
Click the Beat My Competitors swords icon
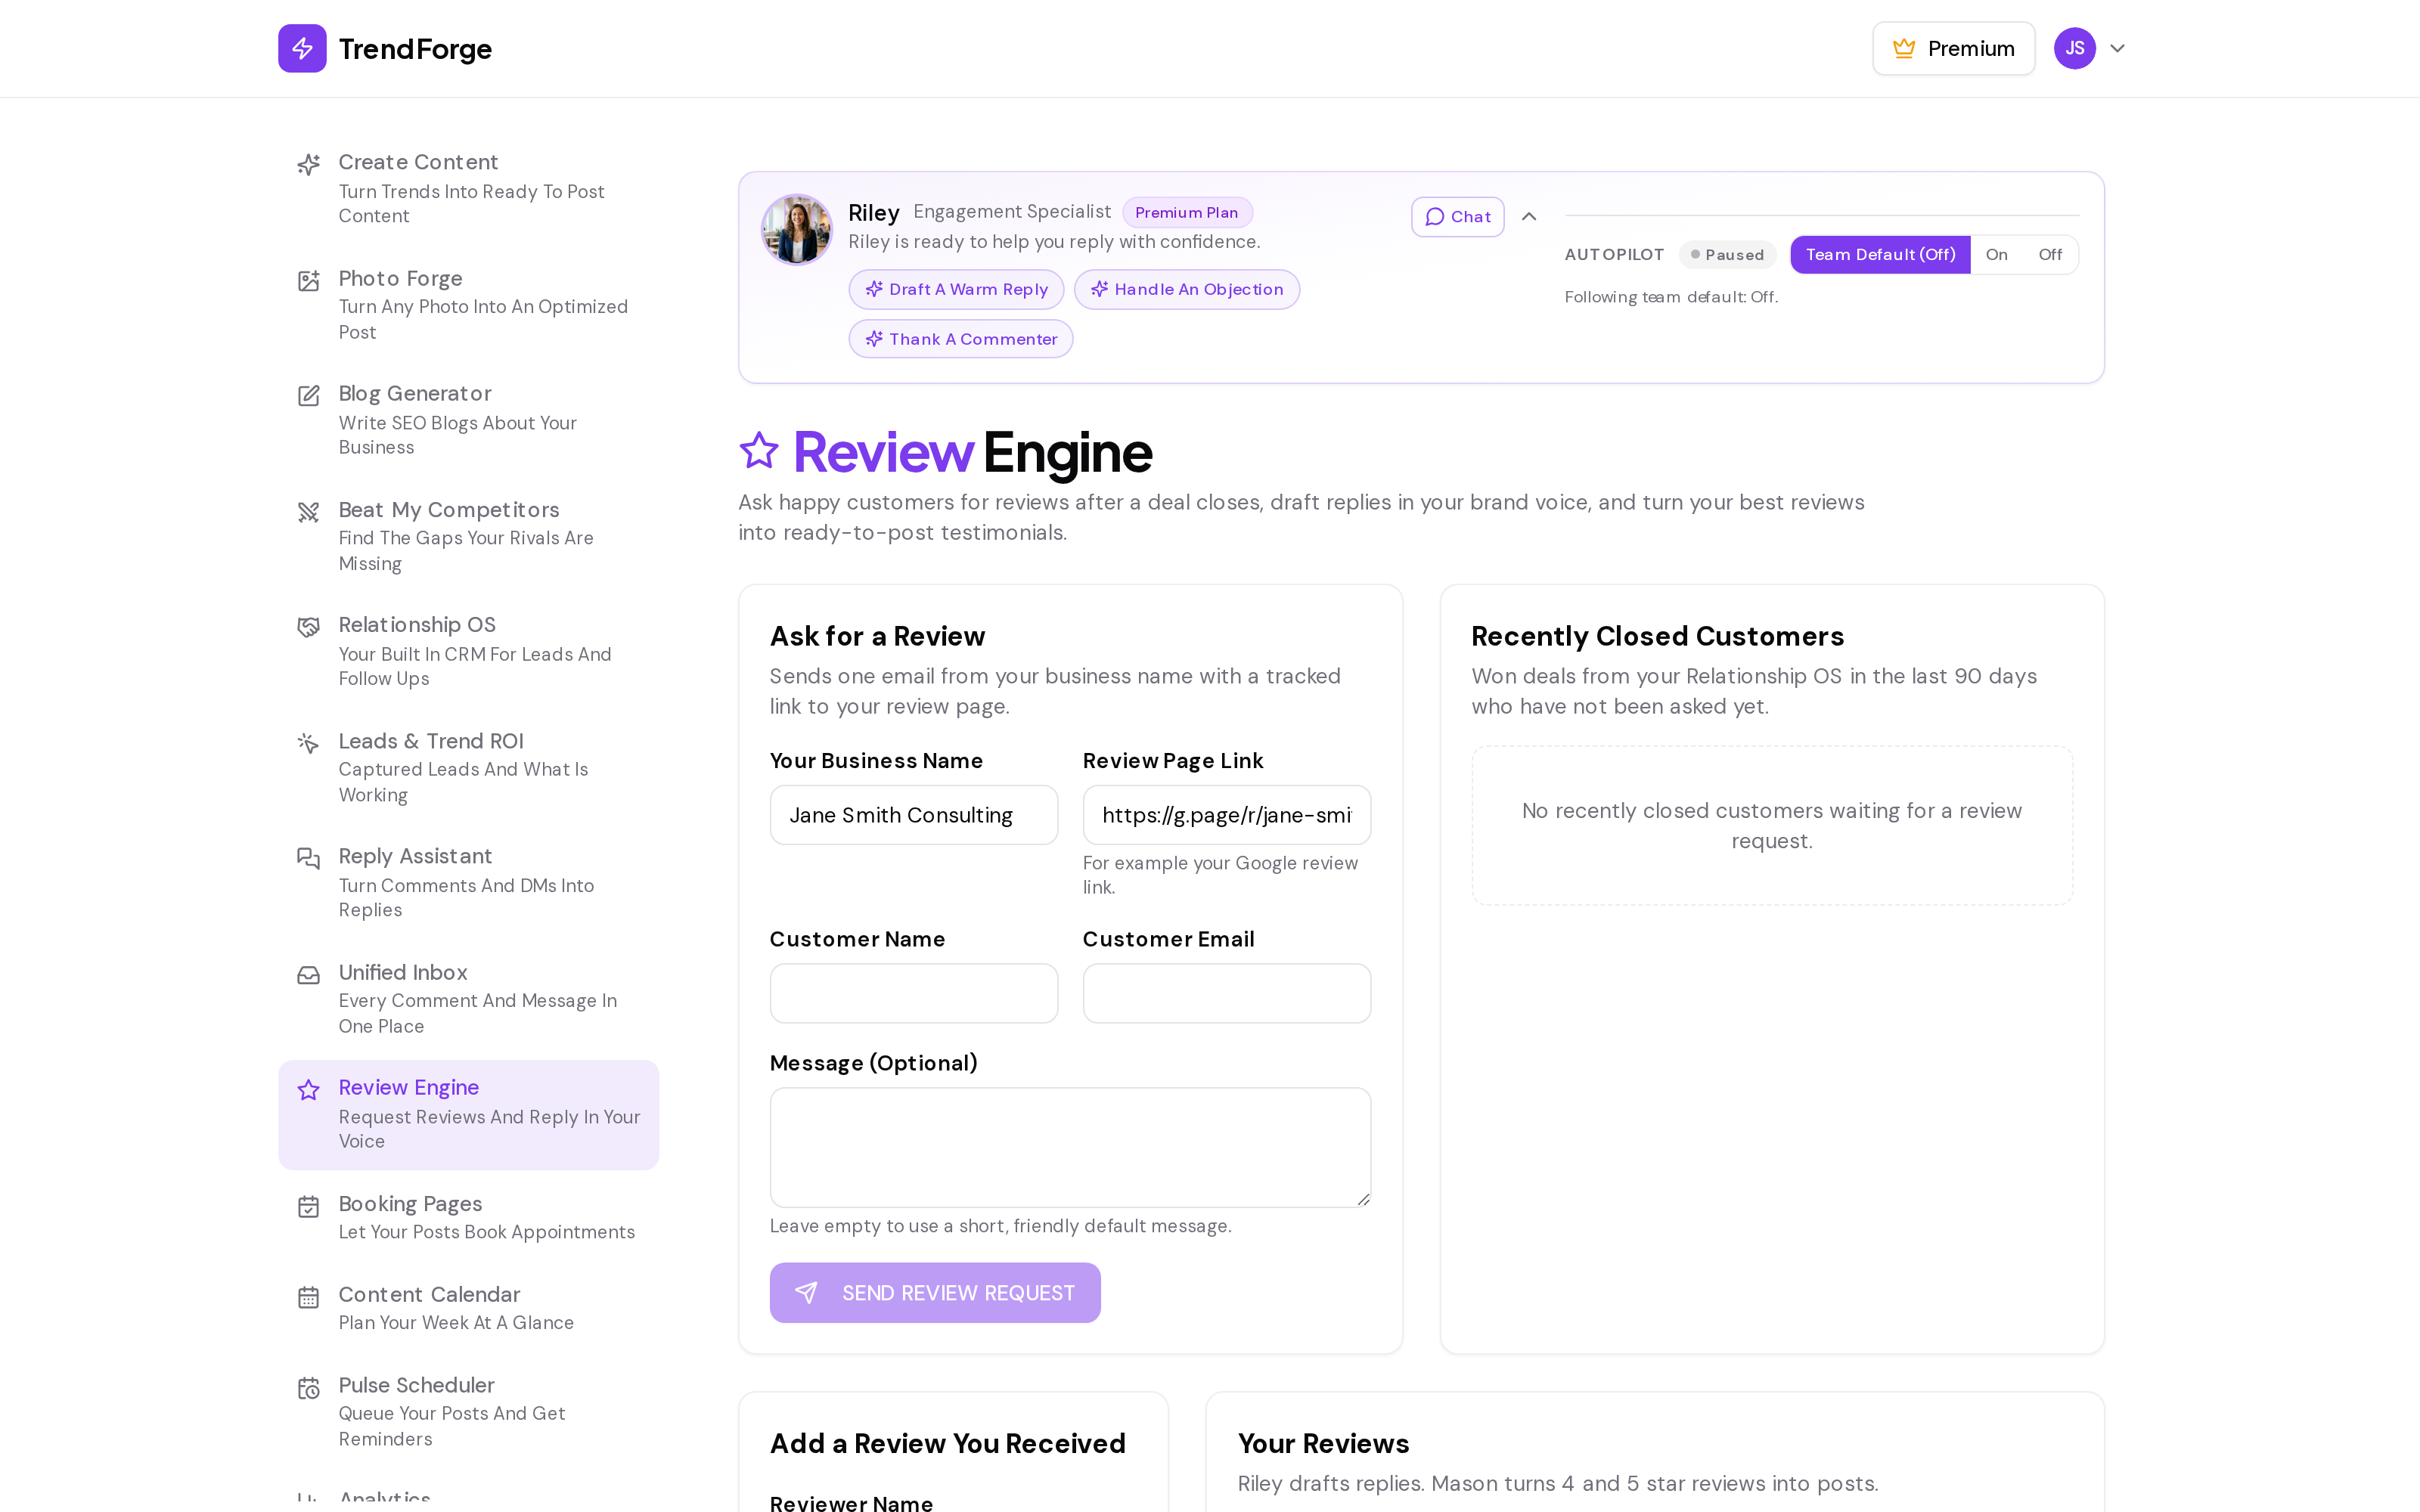309,512
